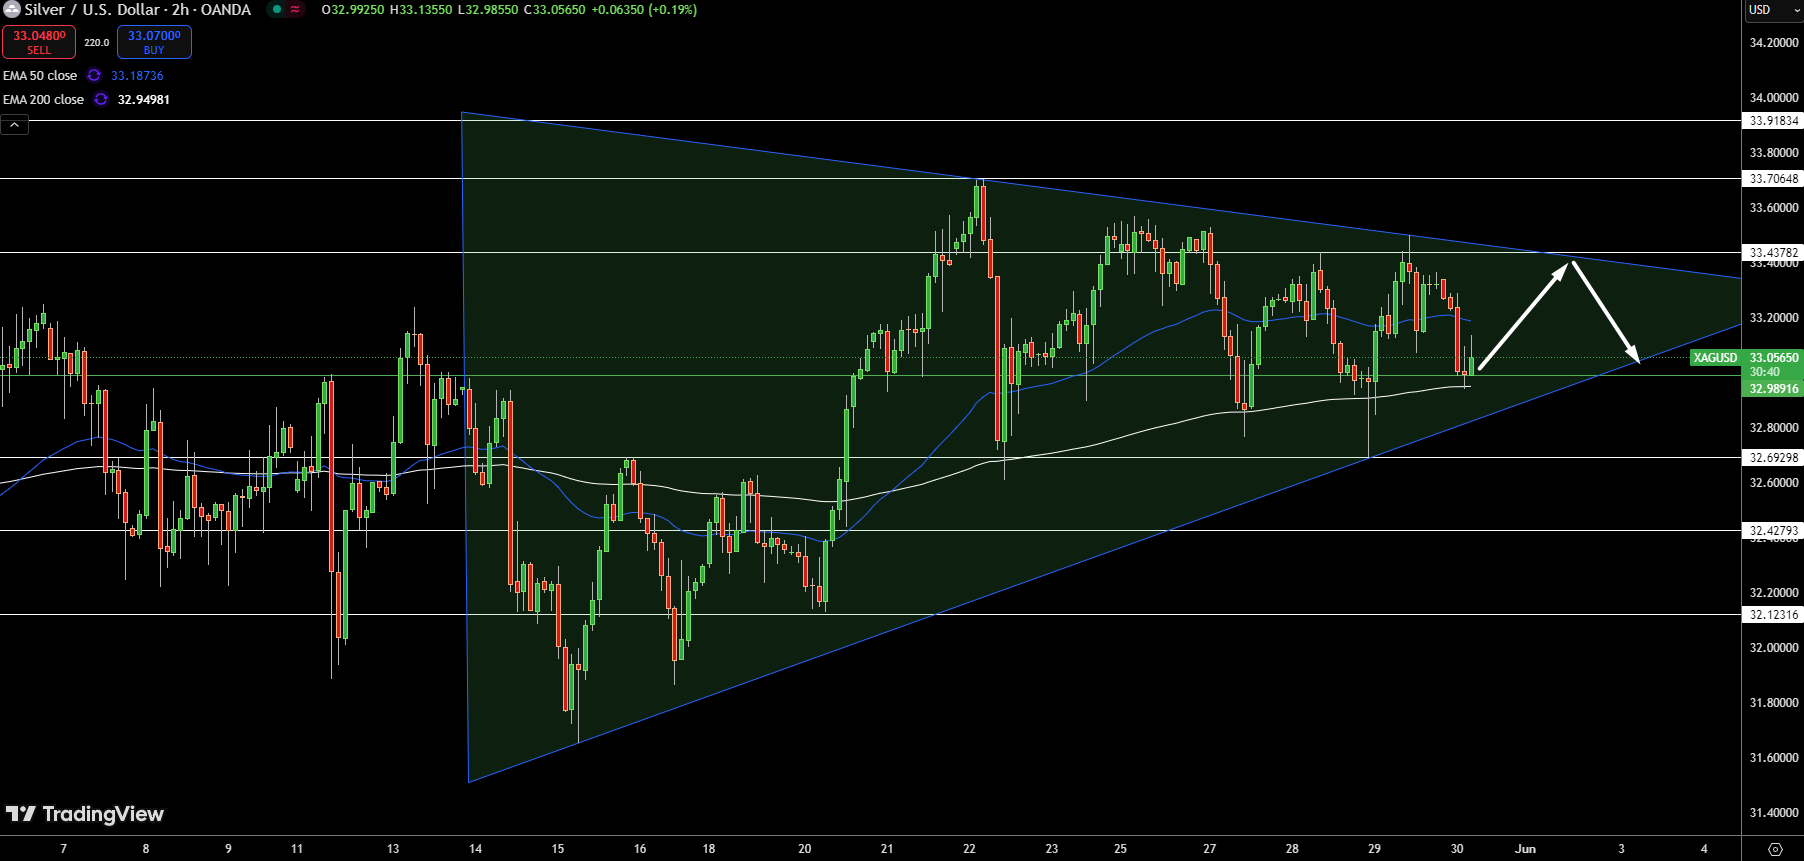Click the Jun label on the time axis
The image size is (1804, 861).
click(1525, 849)
